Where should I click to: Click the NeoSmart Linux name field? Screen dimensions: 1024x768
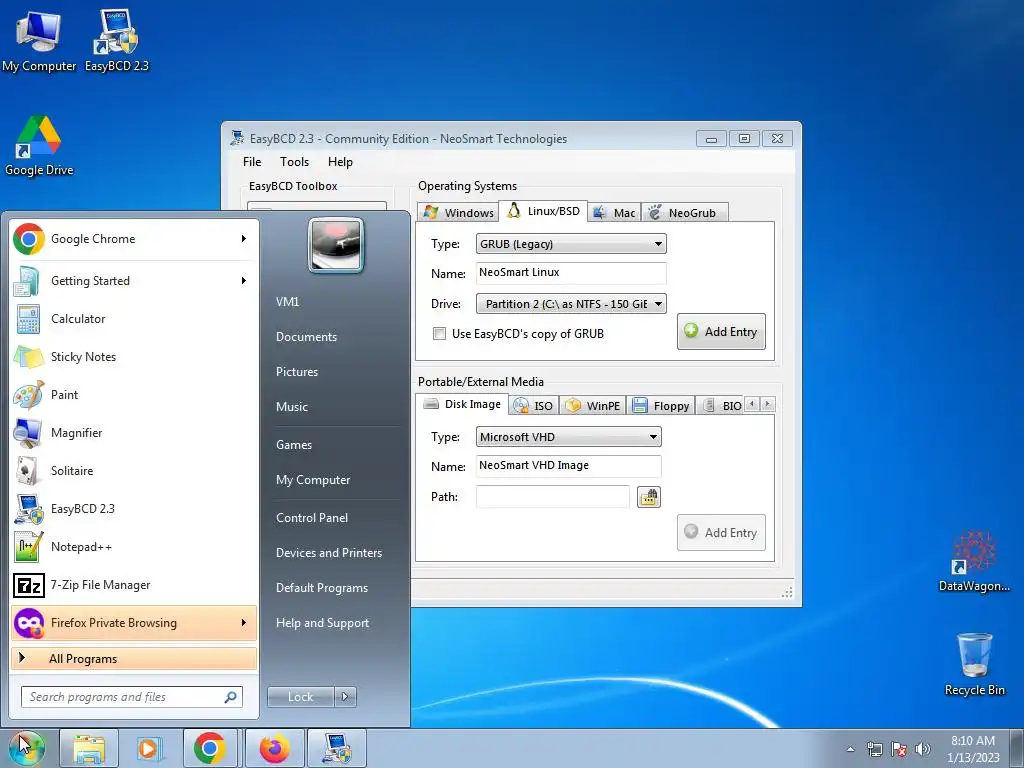571,273
